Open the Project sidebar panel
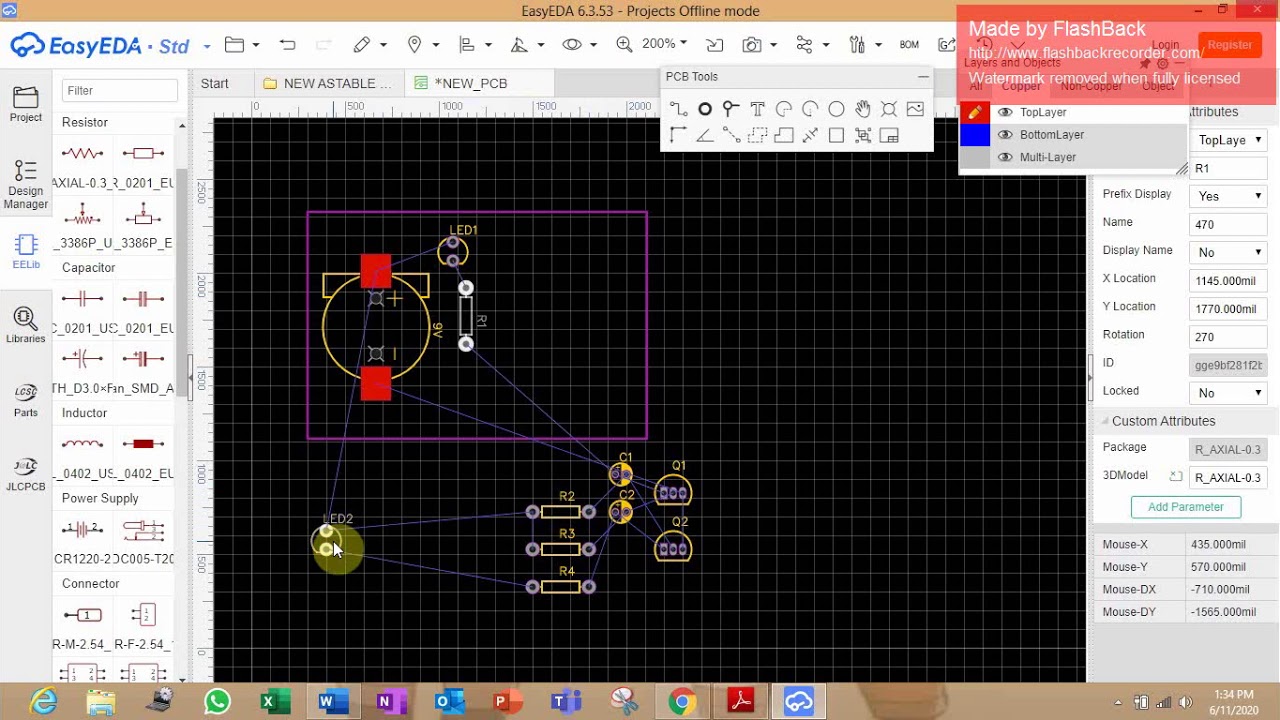 pyautogui.click(x=26, y=104)
